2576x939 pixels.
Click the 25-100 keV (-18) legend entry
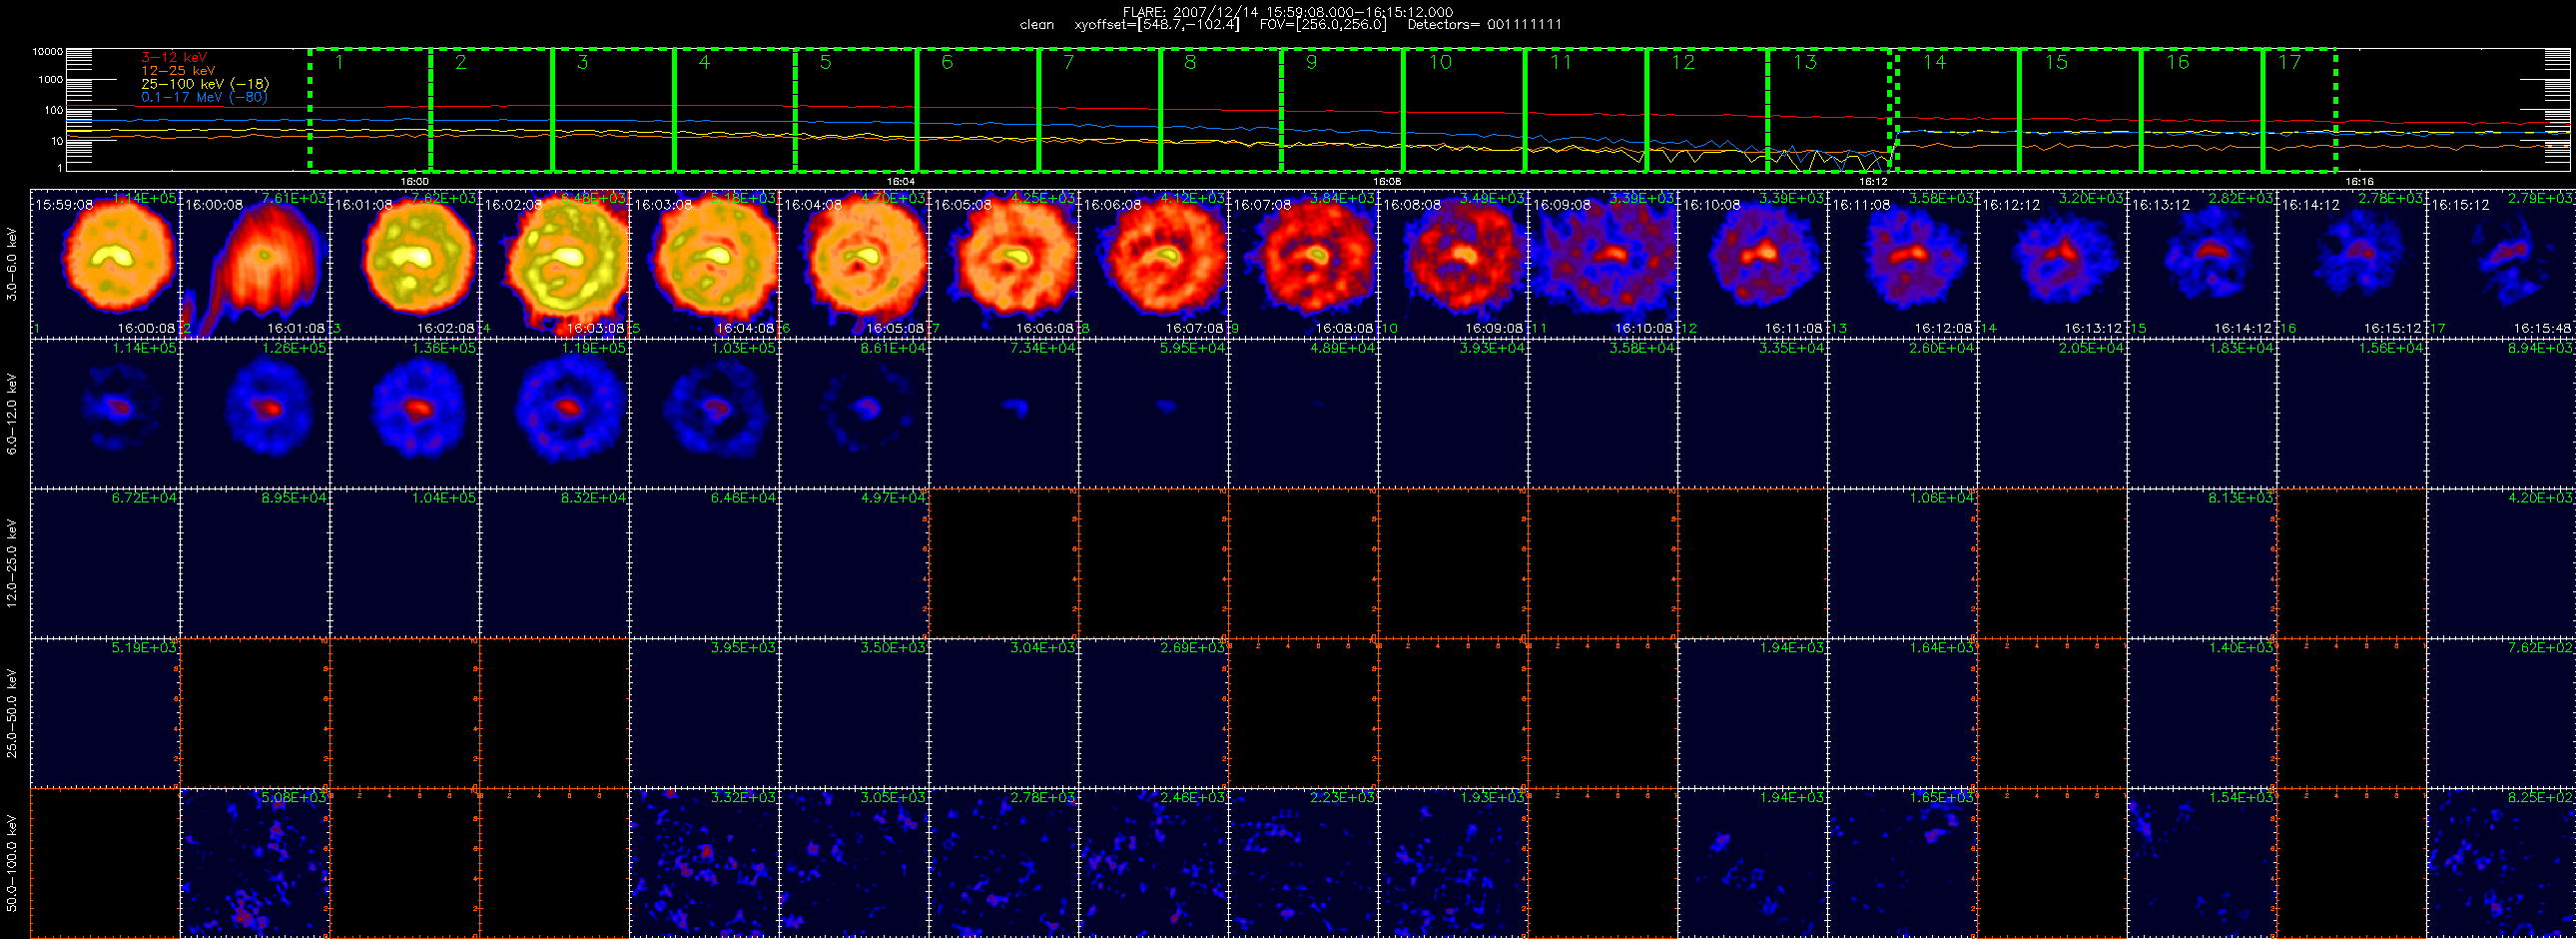point(205,84)
